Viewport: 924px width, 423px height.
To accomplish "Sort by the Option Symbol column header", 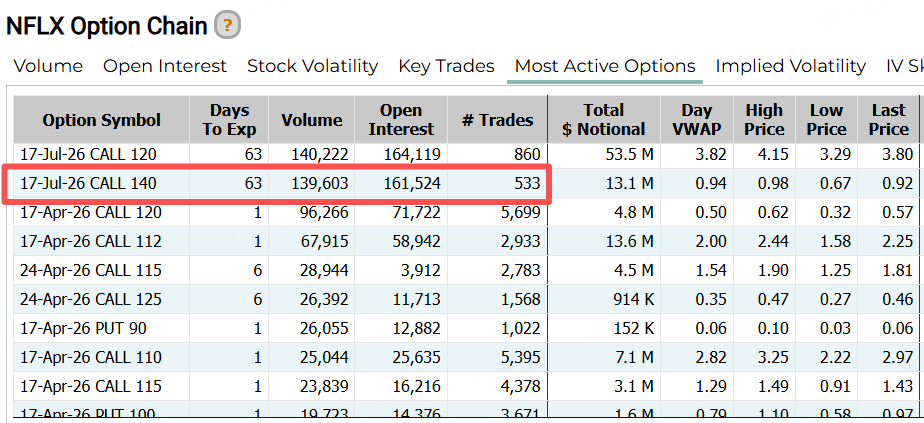I will (101, 120).
